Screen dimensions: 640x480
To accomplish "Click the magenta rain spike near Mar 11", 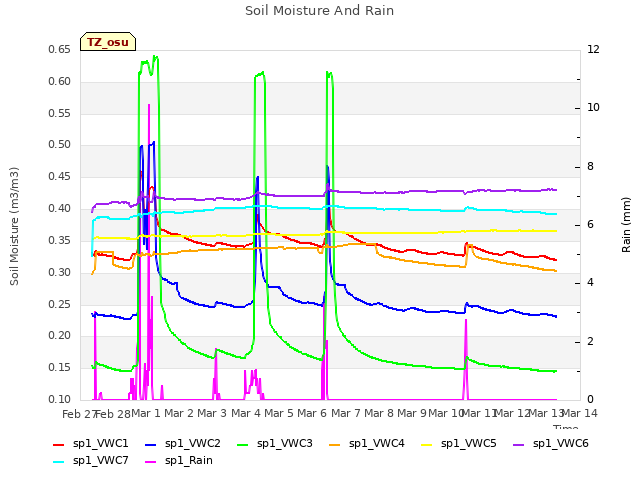I will click(x=466, y=359).
